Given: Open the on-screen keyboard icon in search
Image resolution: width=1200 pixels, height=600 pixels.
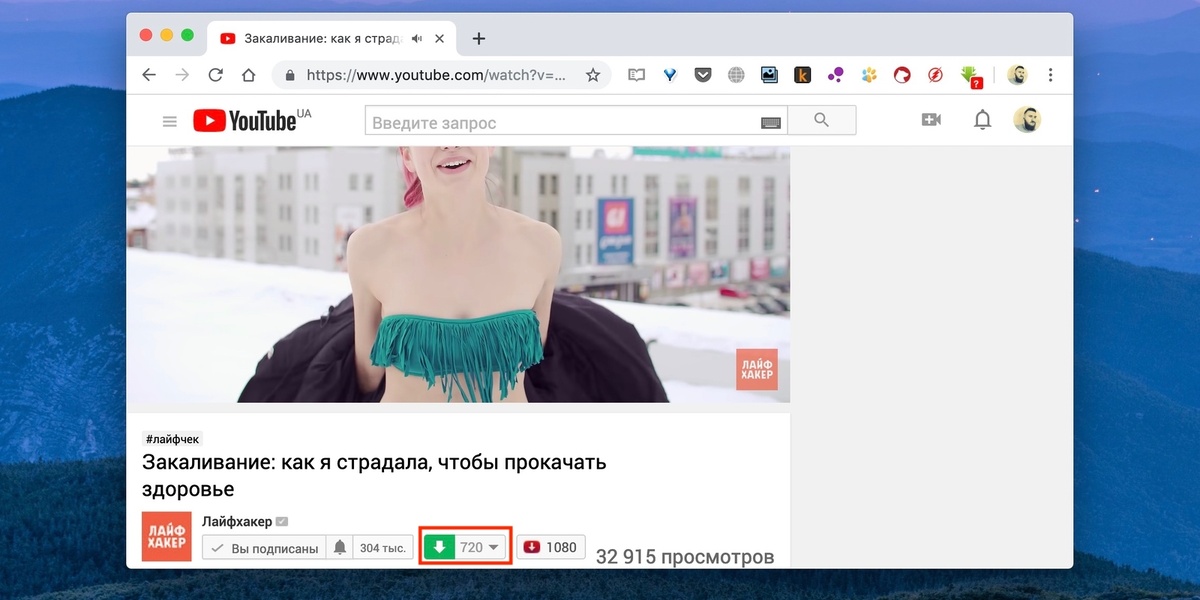Looking at the screenshot, I should [x=771, y=122].
